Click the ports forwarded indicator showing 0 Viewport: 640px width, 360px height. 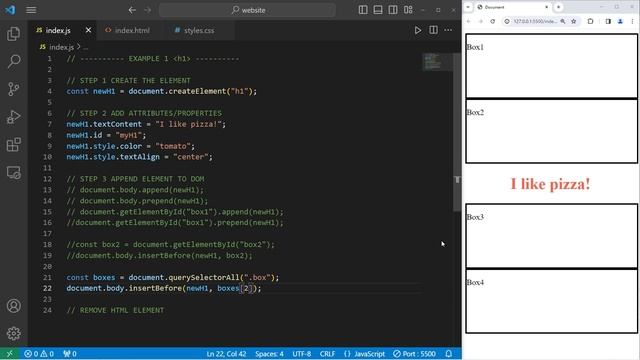[70, 354]
